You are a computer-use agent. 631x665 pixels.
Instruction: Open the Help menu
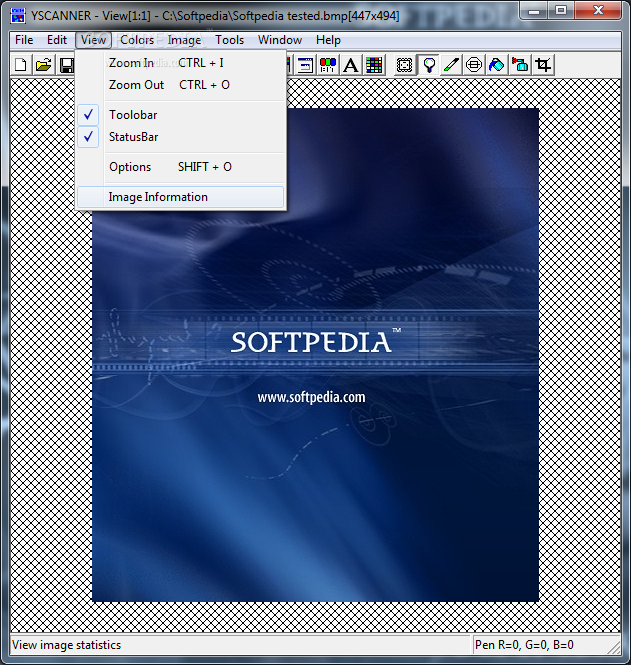click(328, 40)
